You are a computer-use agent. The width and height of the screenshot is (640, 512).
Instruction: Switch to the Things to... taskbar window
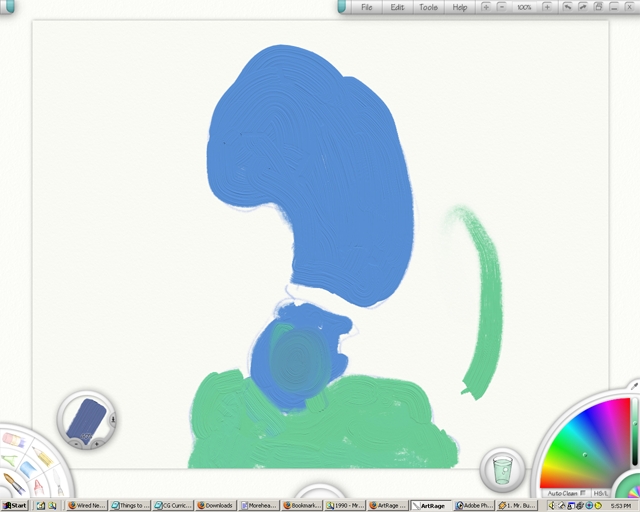[x=130, y=505]
